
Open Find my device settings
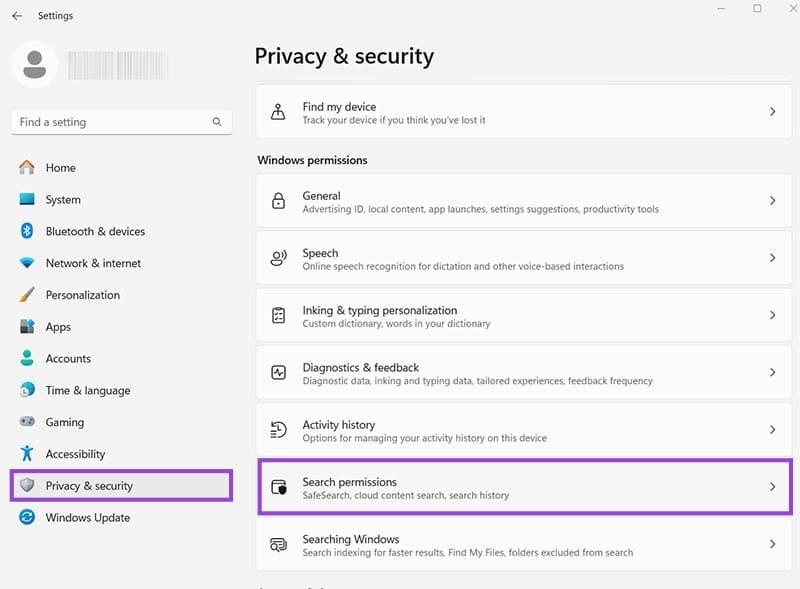point(523,112)
